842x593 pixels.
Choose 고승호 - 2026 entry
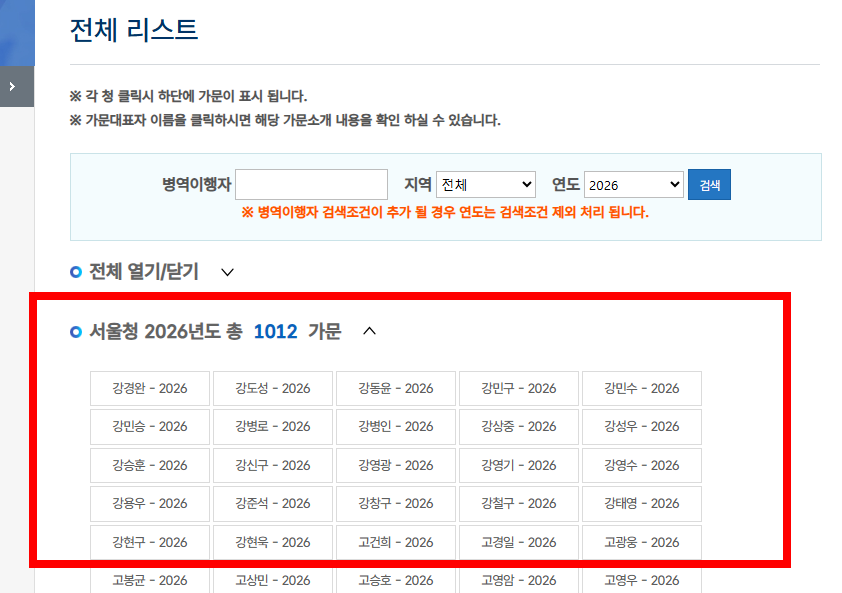(x=396, y=580)
